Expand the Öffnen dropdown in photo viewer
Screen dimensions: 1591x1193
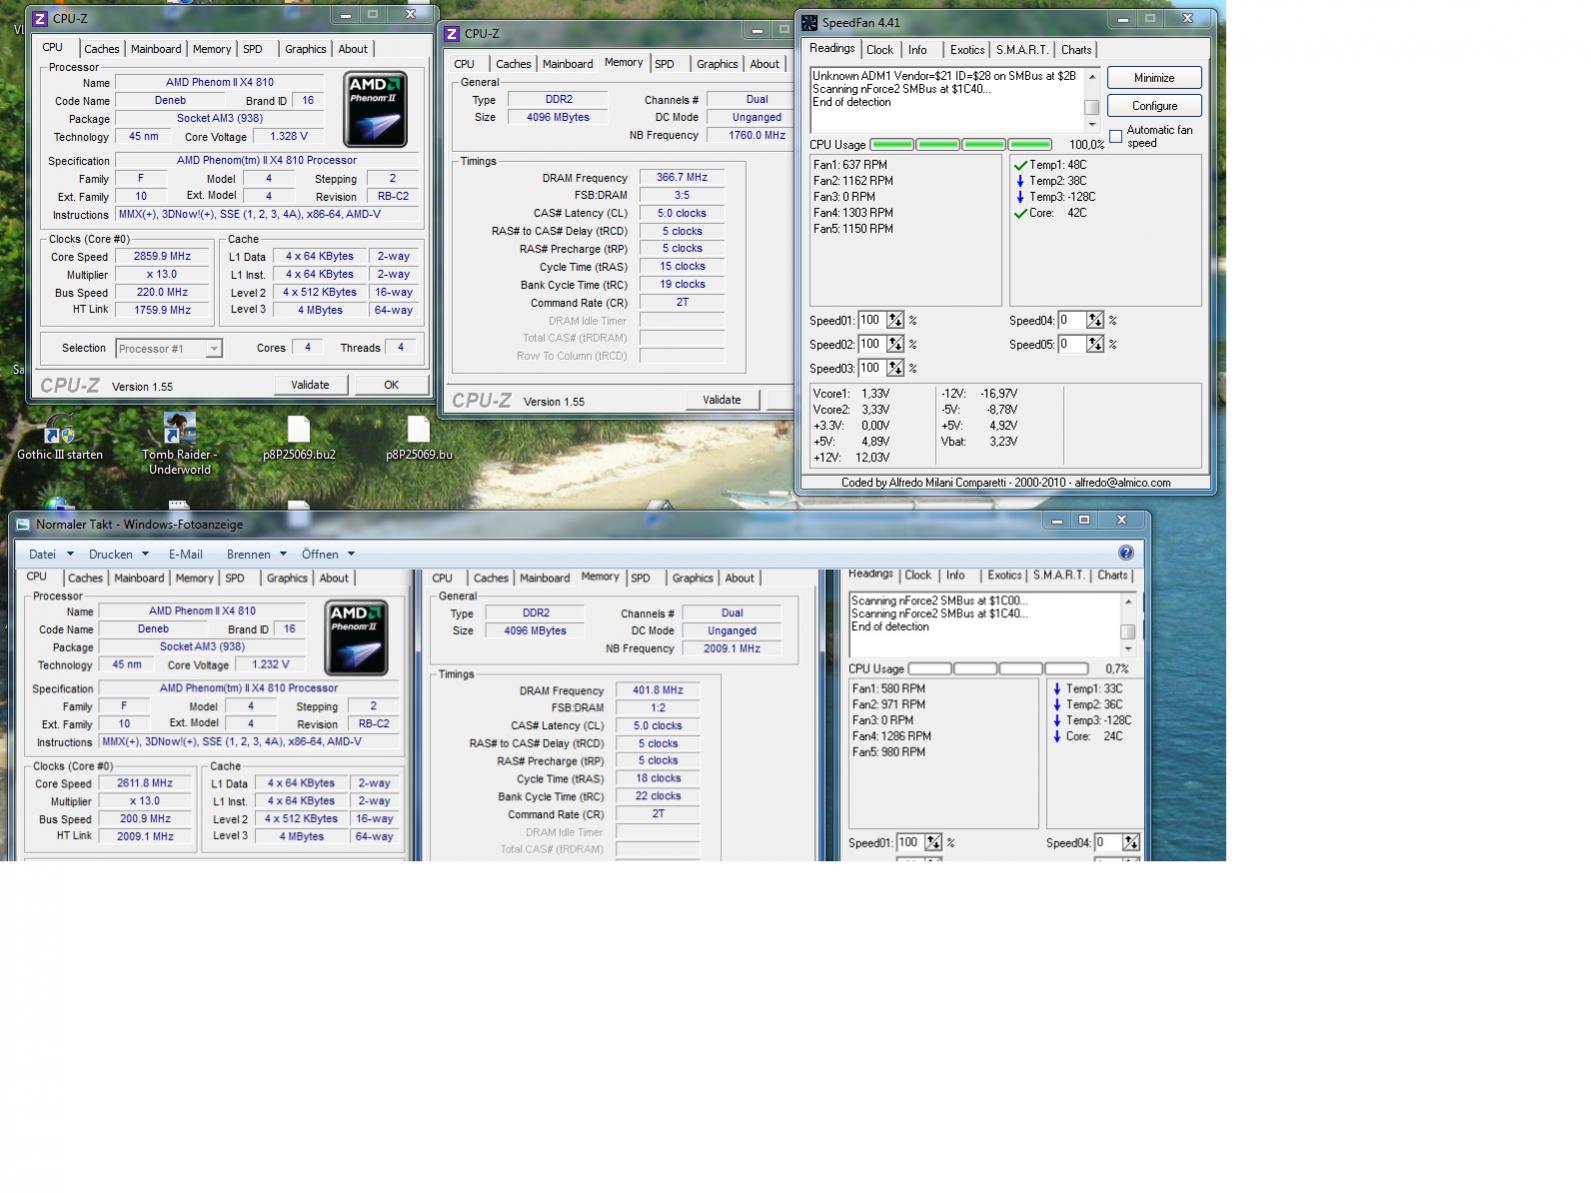(351, 554)
